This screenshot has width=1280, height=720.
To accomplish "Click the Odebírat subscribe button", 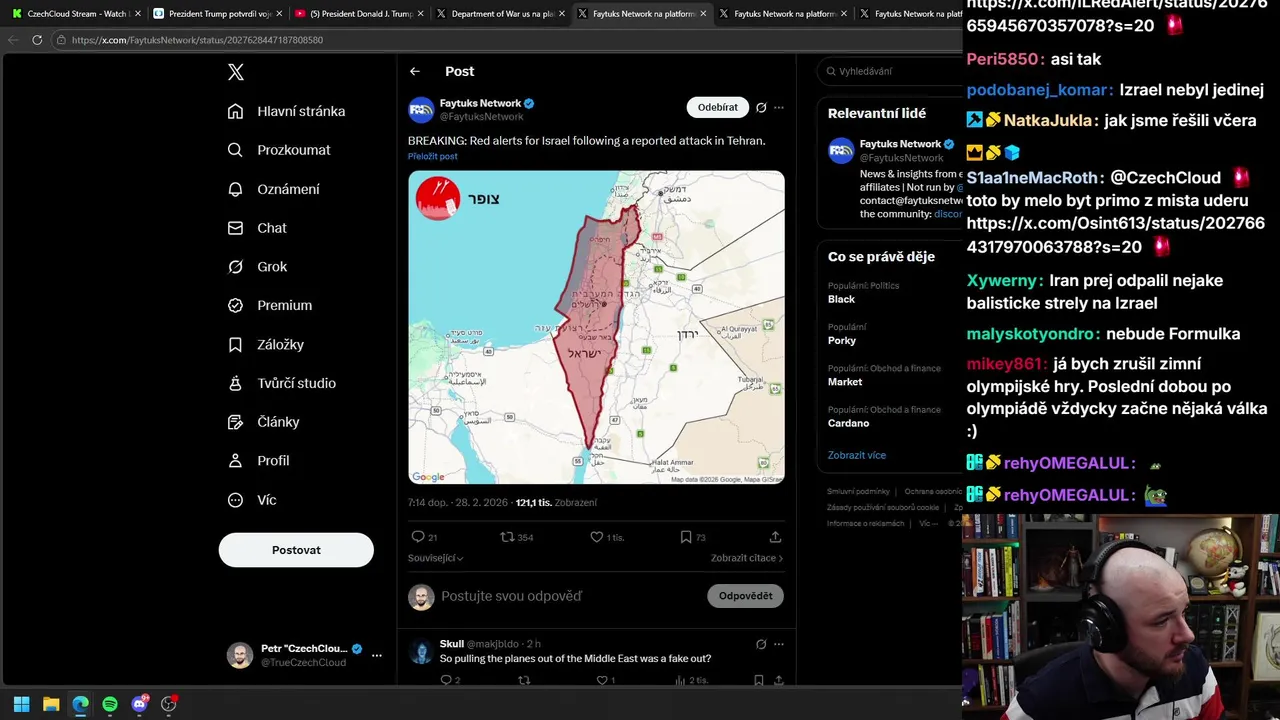I will [x=717, y=107].
